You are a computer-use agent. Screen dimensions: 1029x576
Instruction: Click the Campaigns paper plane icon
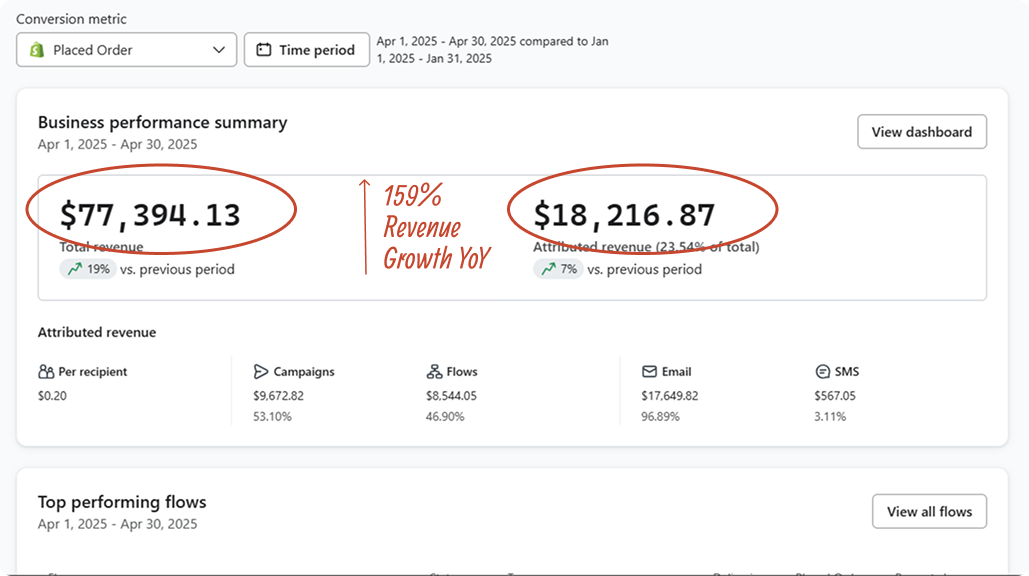click(x=261, y=372)
